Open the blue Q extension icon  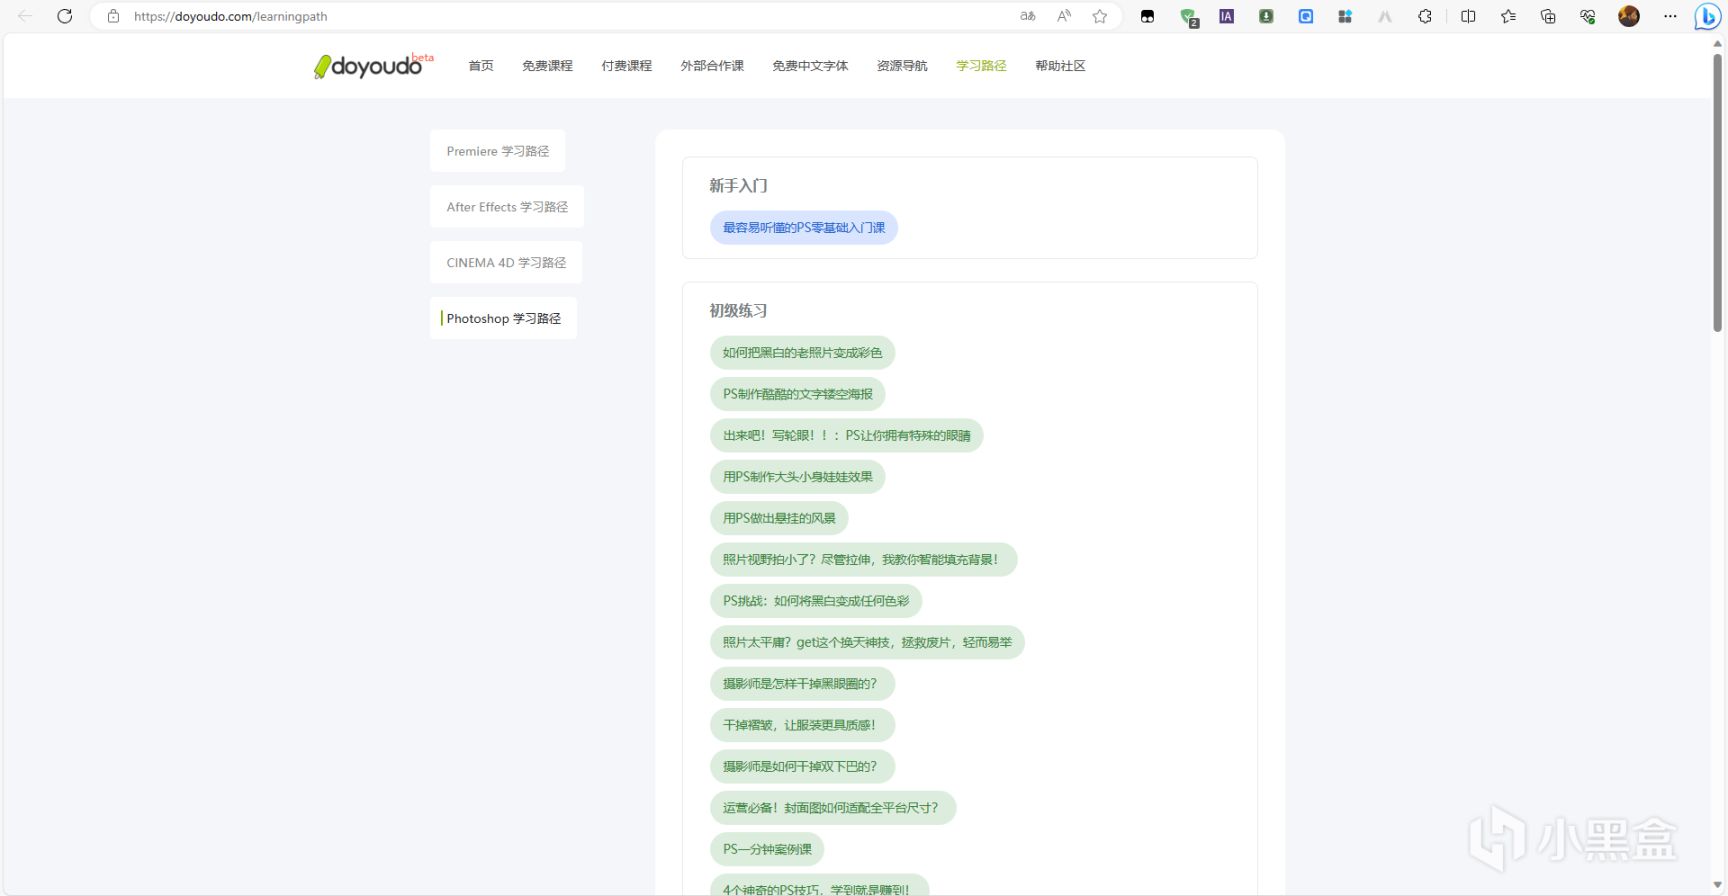tap(1306, 16)
